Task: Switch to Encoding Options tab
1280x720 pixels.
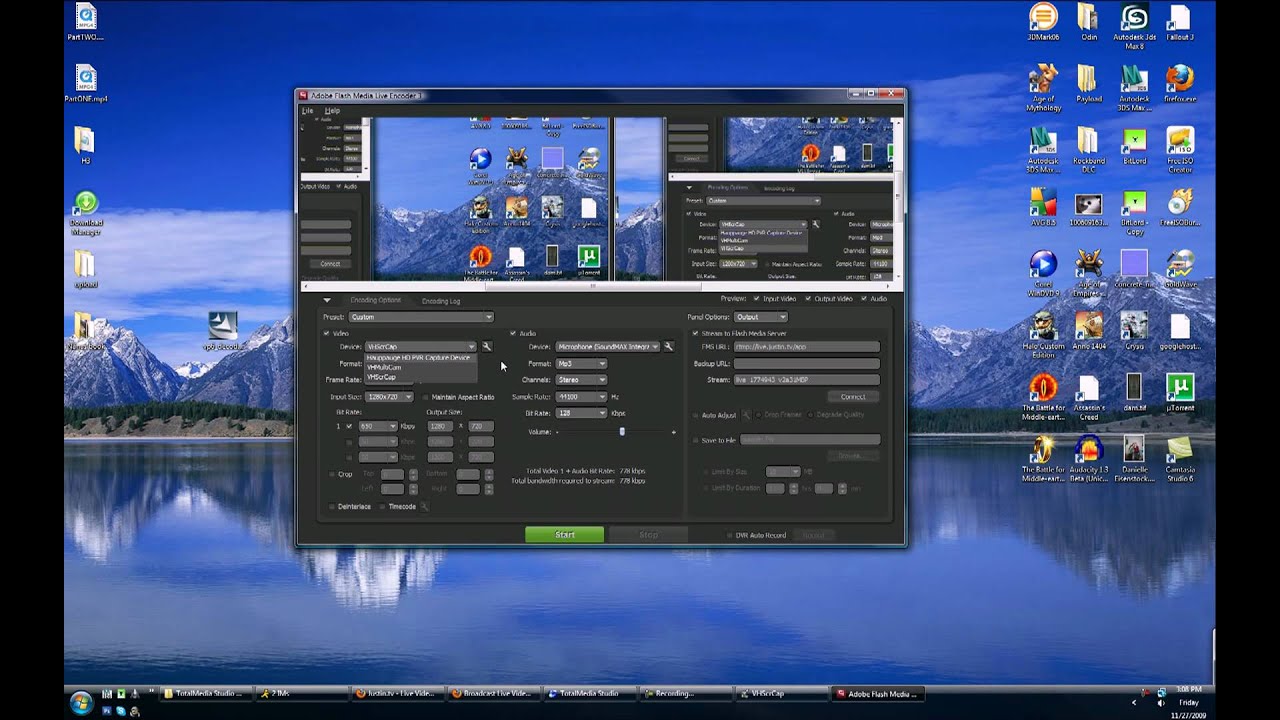Action: click(x=375, y=300)
